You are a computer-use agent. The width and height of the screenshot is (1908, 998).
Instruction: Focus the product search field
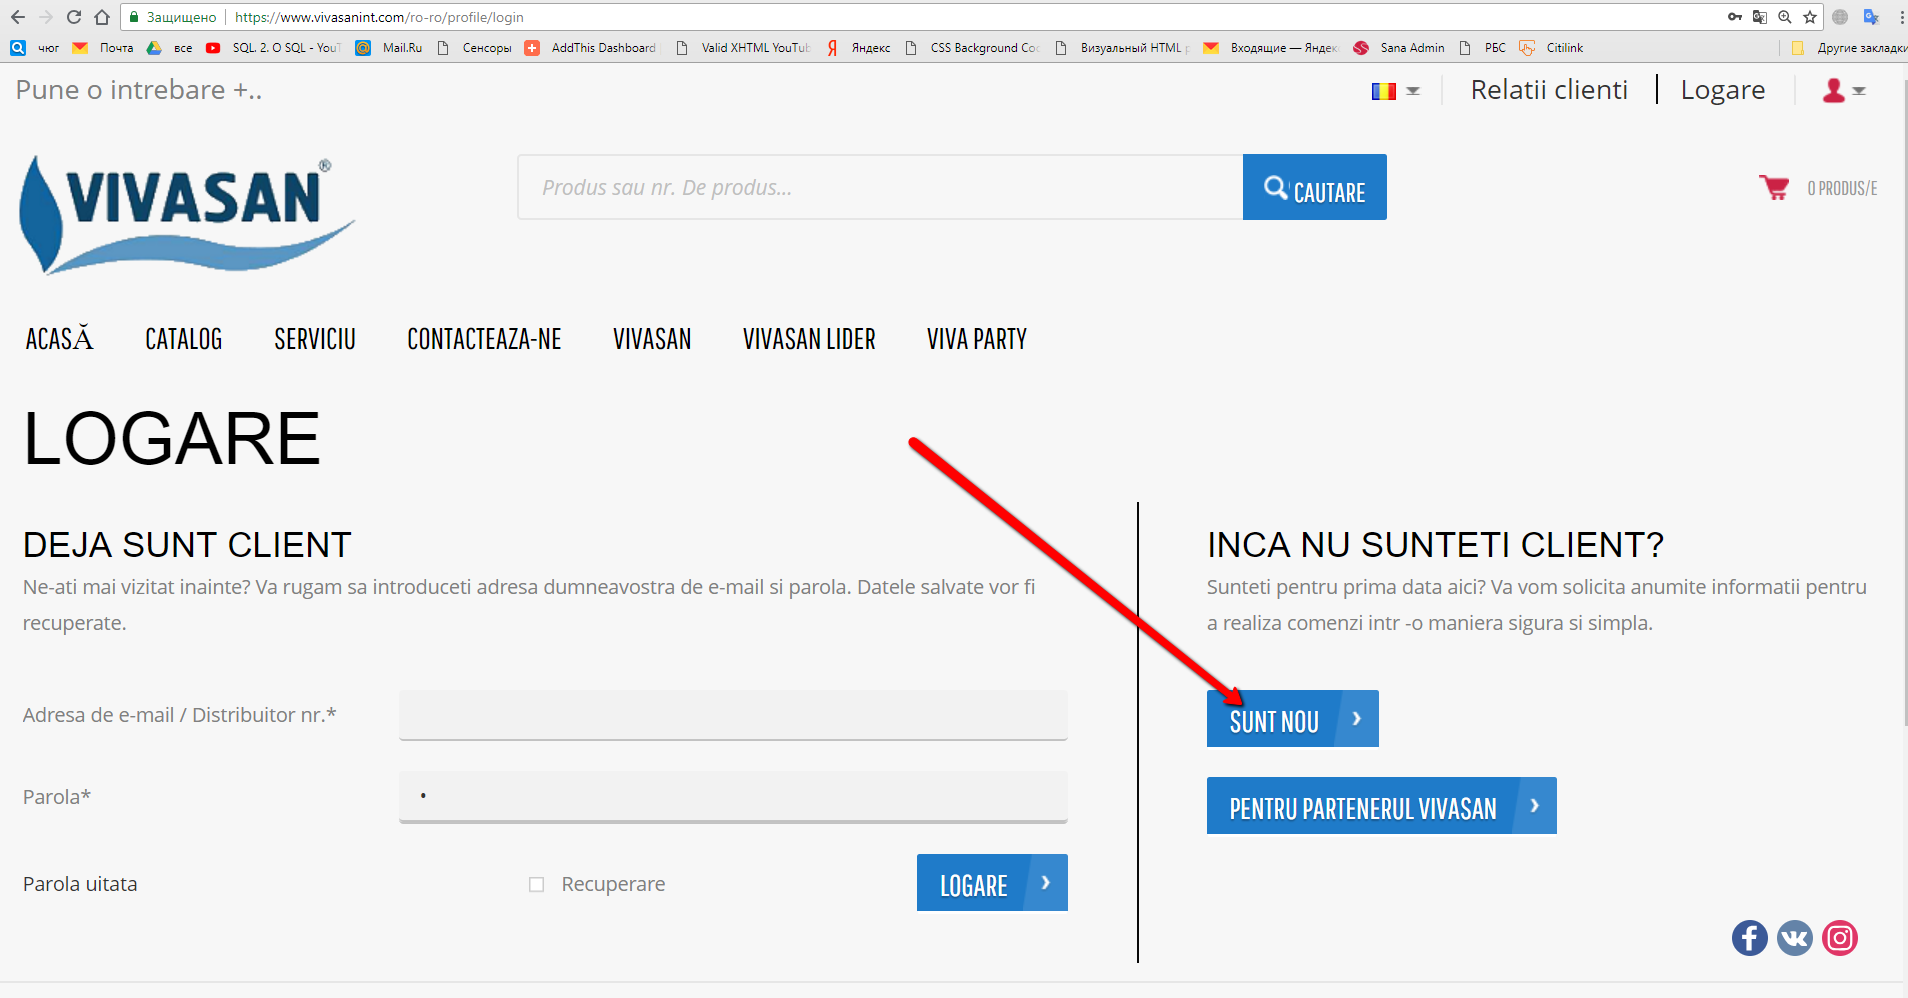coord(880,187)
